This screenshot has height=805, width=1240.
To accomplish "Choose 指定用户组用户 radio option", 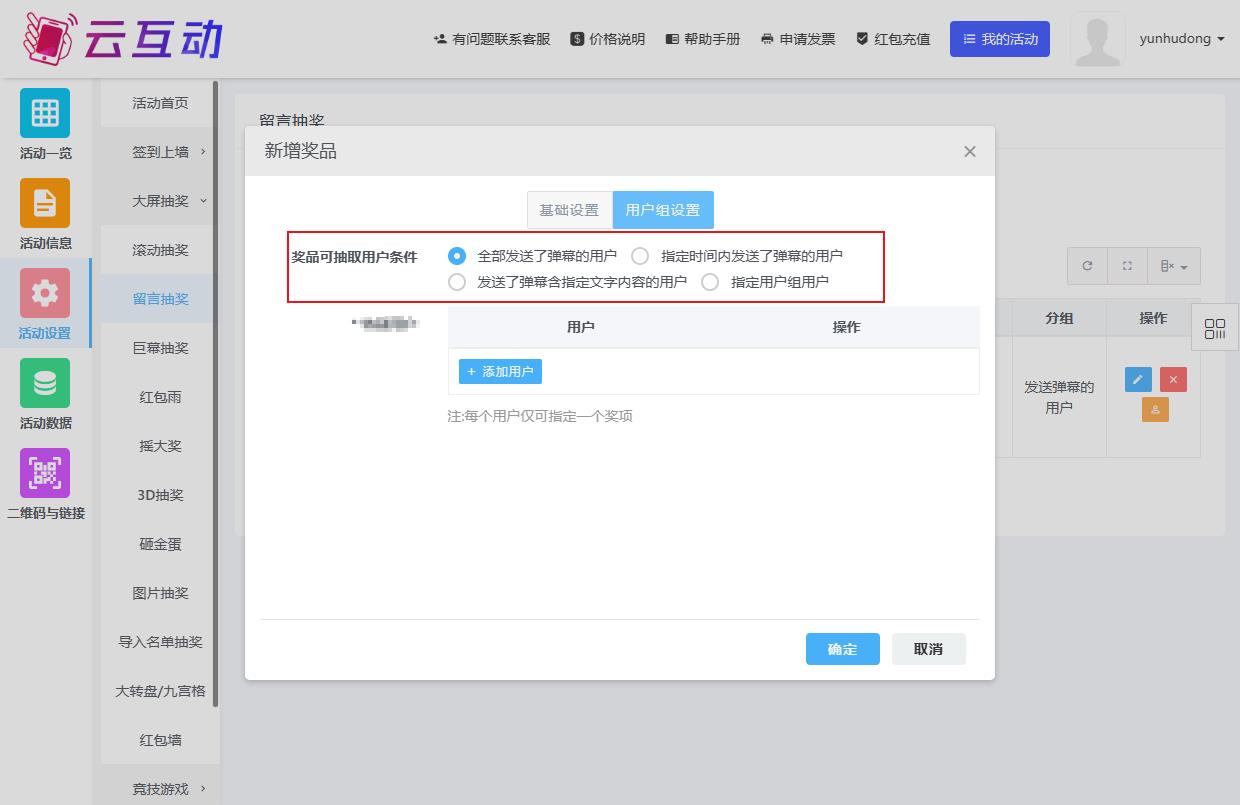I will [710, 282].
